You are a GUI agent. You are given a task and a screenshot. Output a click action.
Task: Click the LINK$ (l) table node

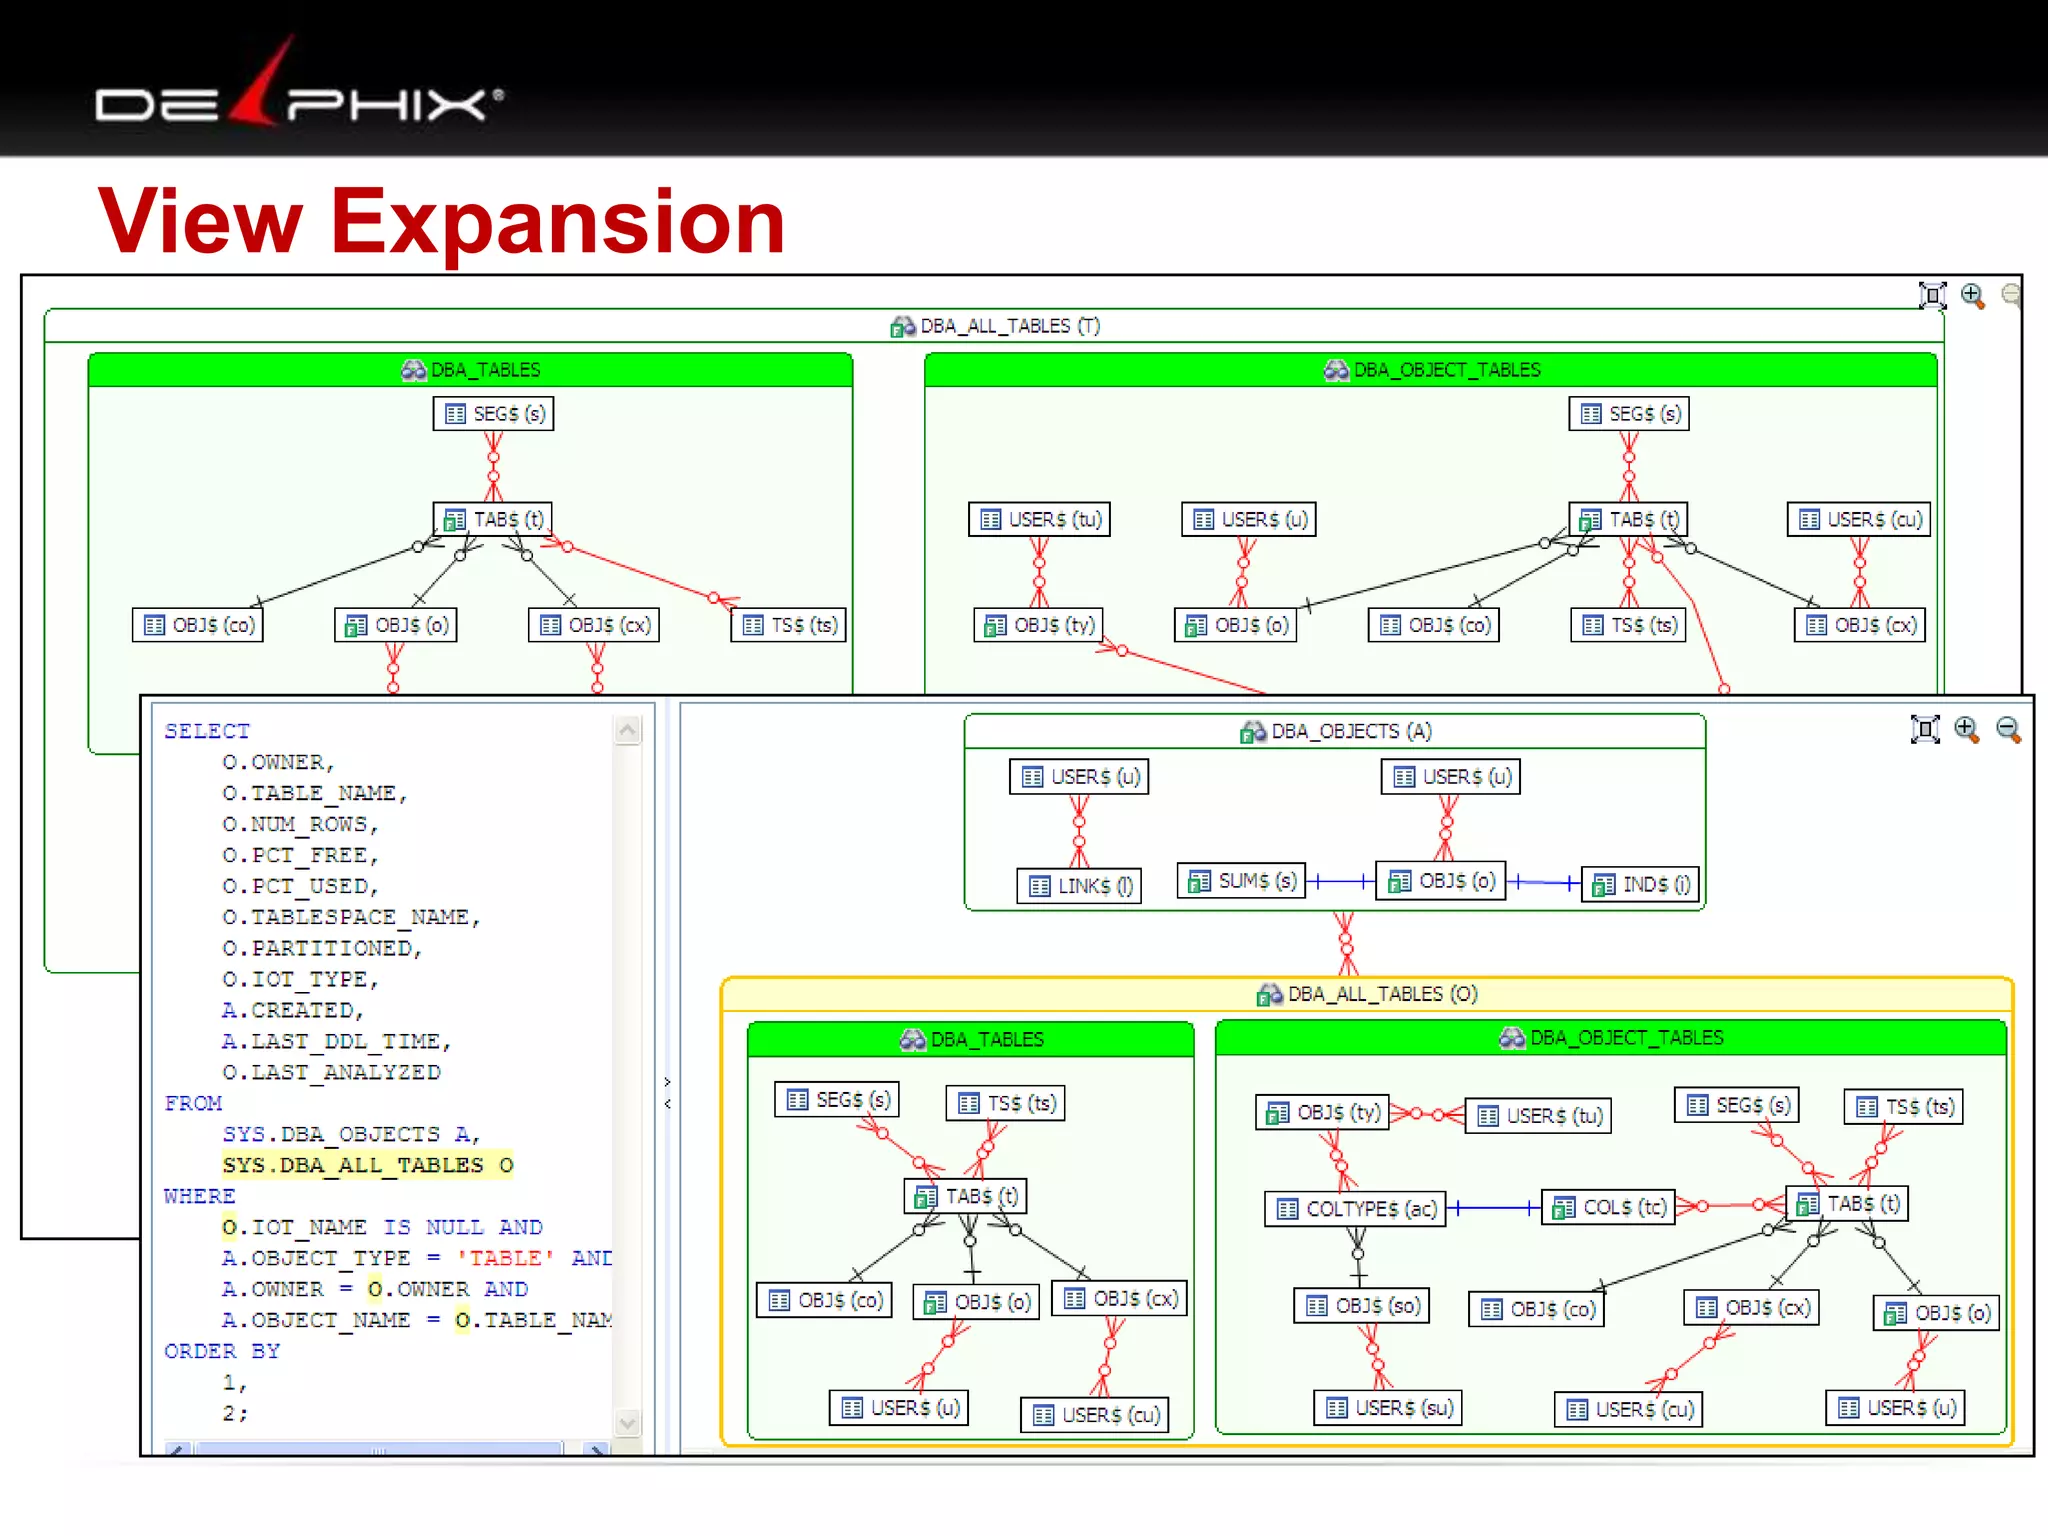pos(1080,886)
